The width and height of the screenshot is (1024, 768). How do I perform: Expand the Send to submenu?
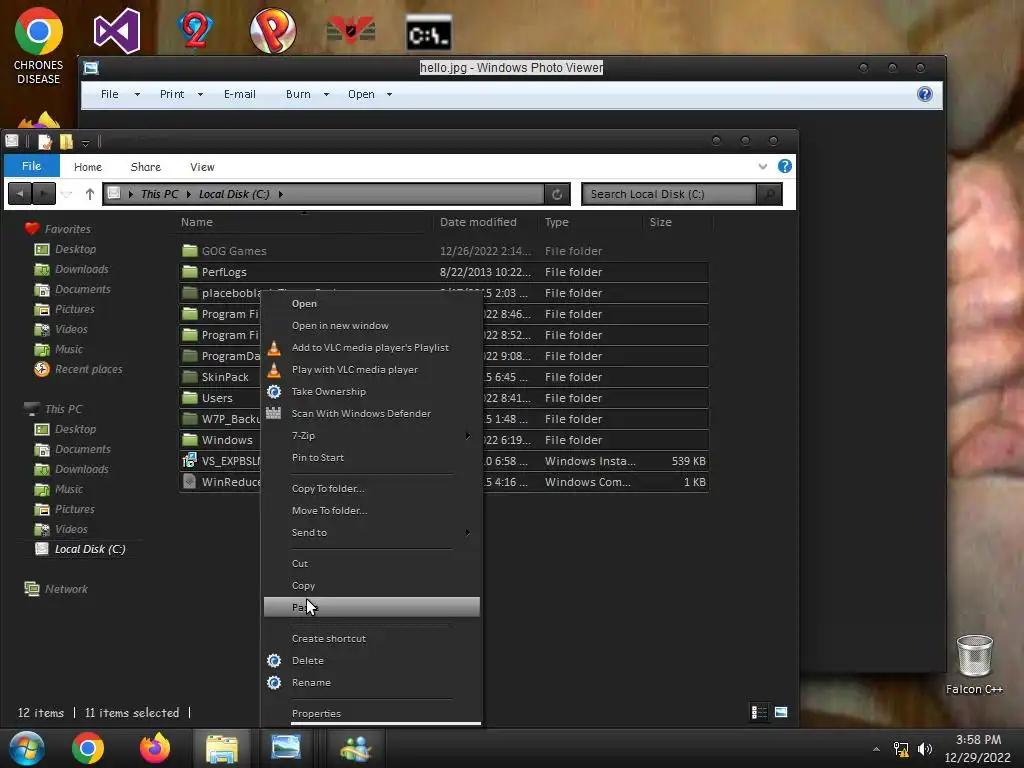pyautogui.click(x=372, y=532)
